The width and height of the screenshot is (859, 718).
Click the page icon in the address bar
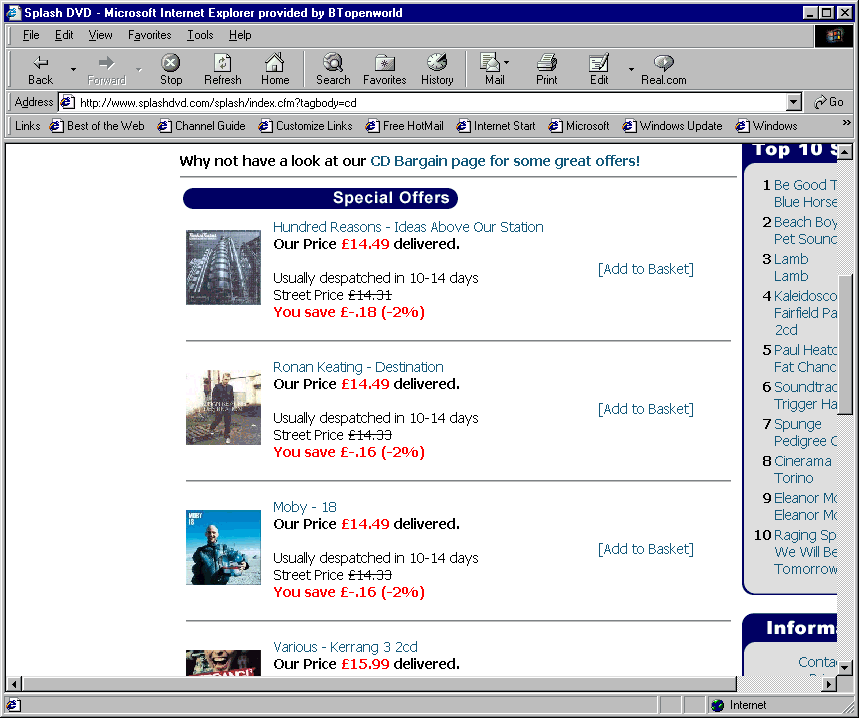67,102
